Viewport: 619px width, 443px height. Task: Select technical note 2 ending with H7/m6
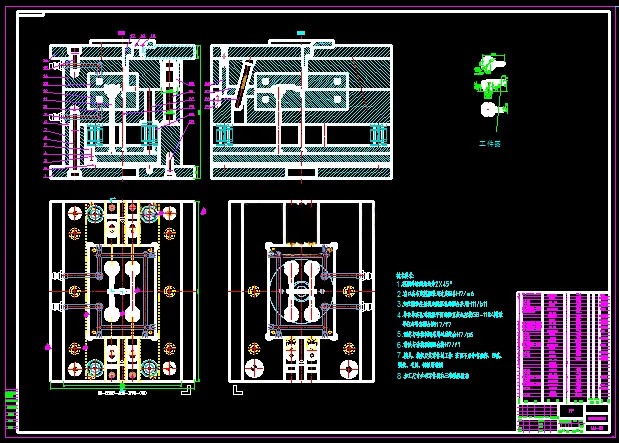[x=435, y=294]
